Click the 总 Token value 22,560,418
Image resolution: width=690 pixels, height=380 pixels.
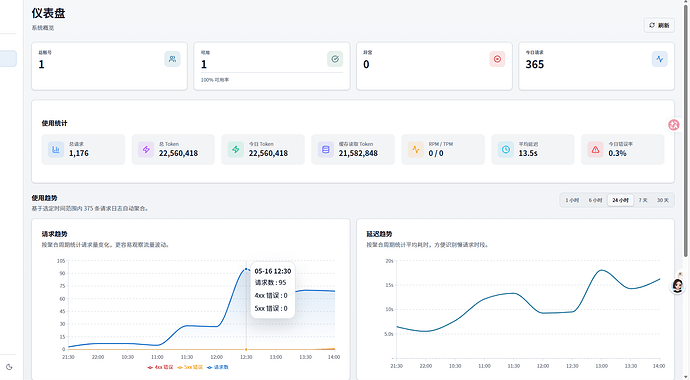coord(178,153)
